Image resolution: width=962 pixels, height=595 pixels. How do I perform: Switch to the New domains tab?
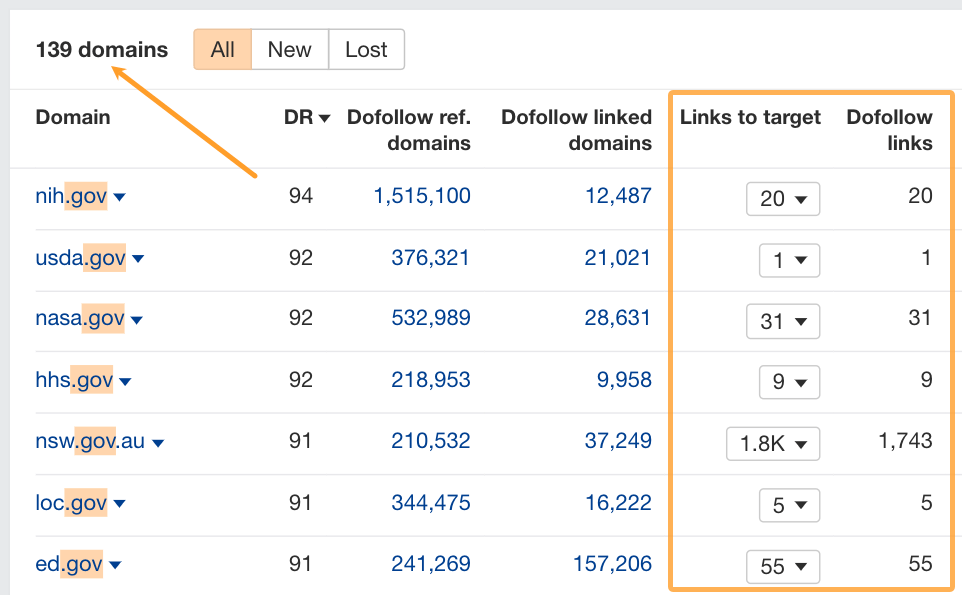tap(289, 50)
